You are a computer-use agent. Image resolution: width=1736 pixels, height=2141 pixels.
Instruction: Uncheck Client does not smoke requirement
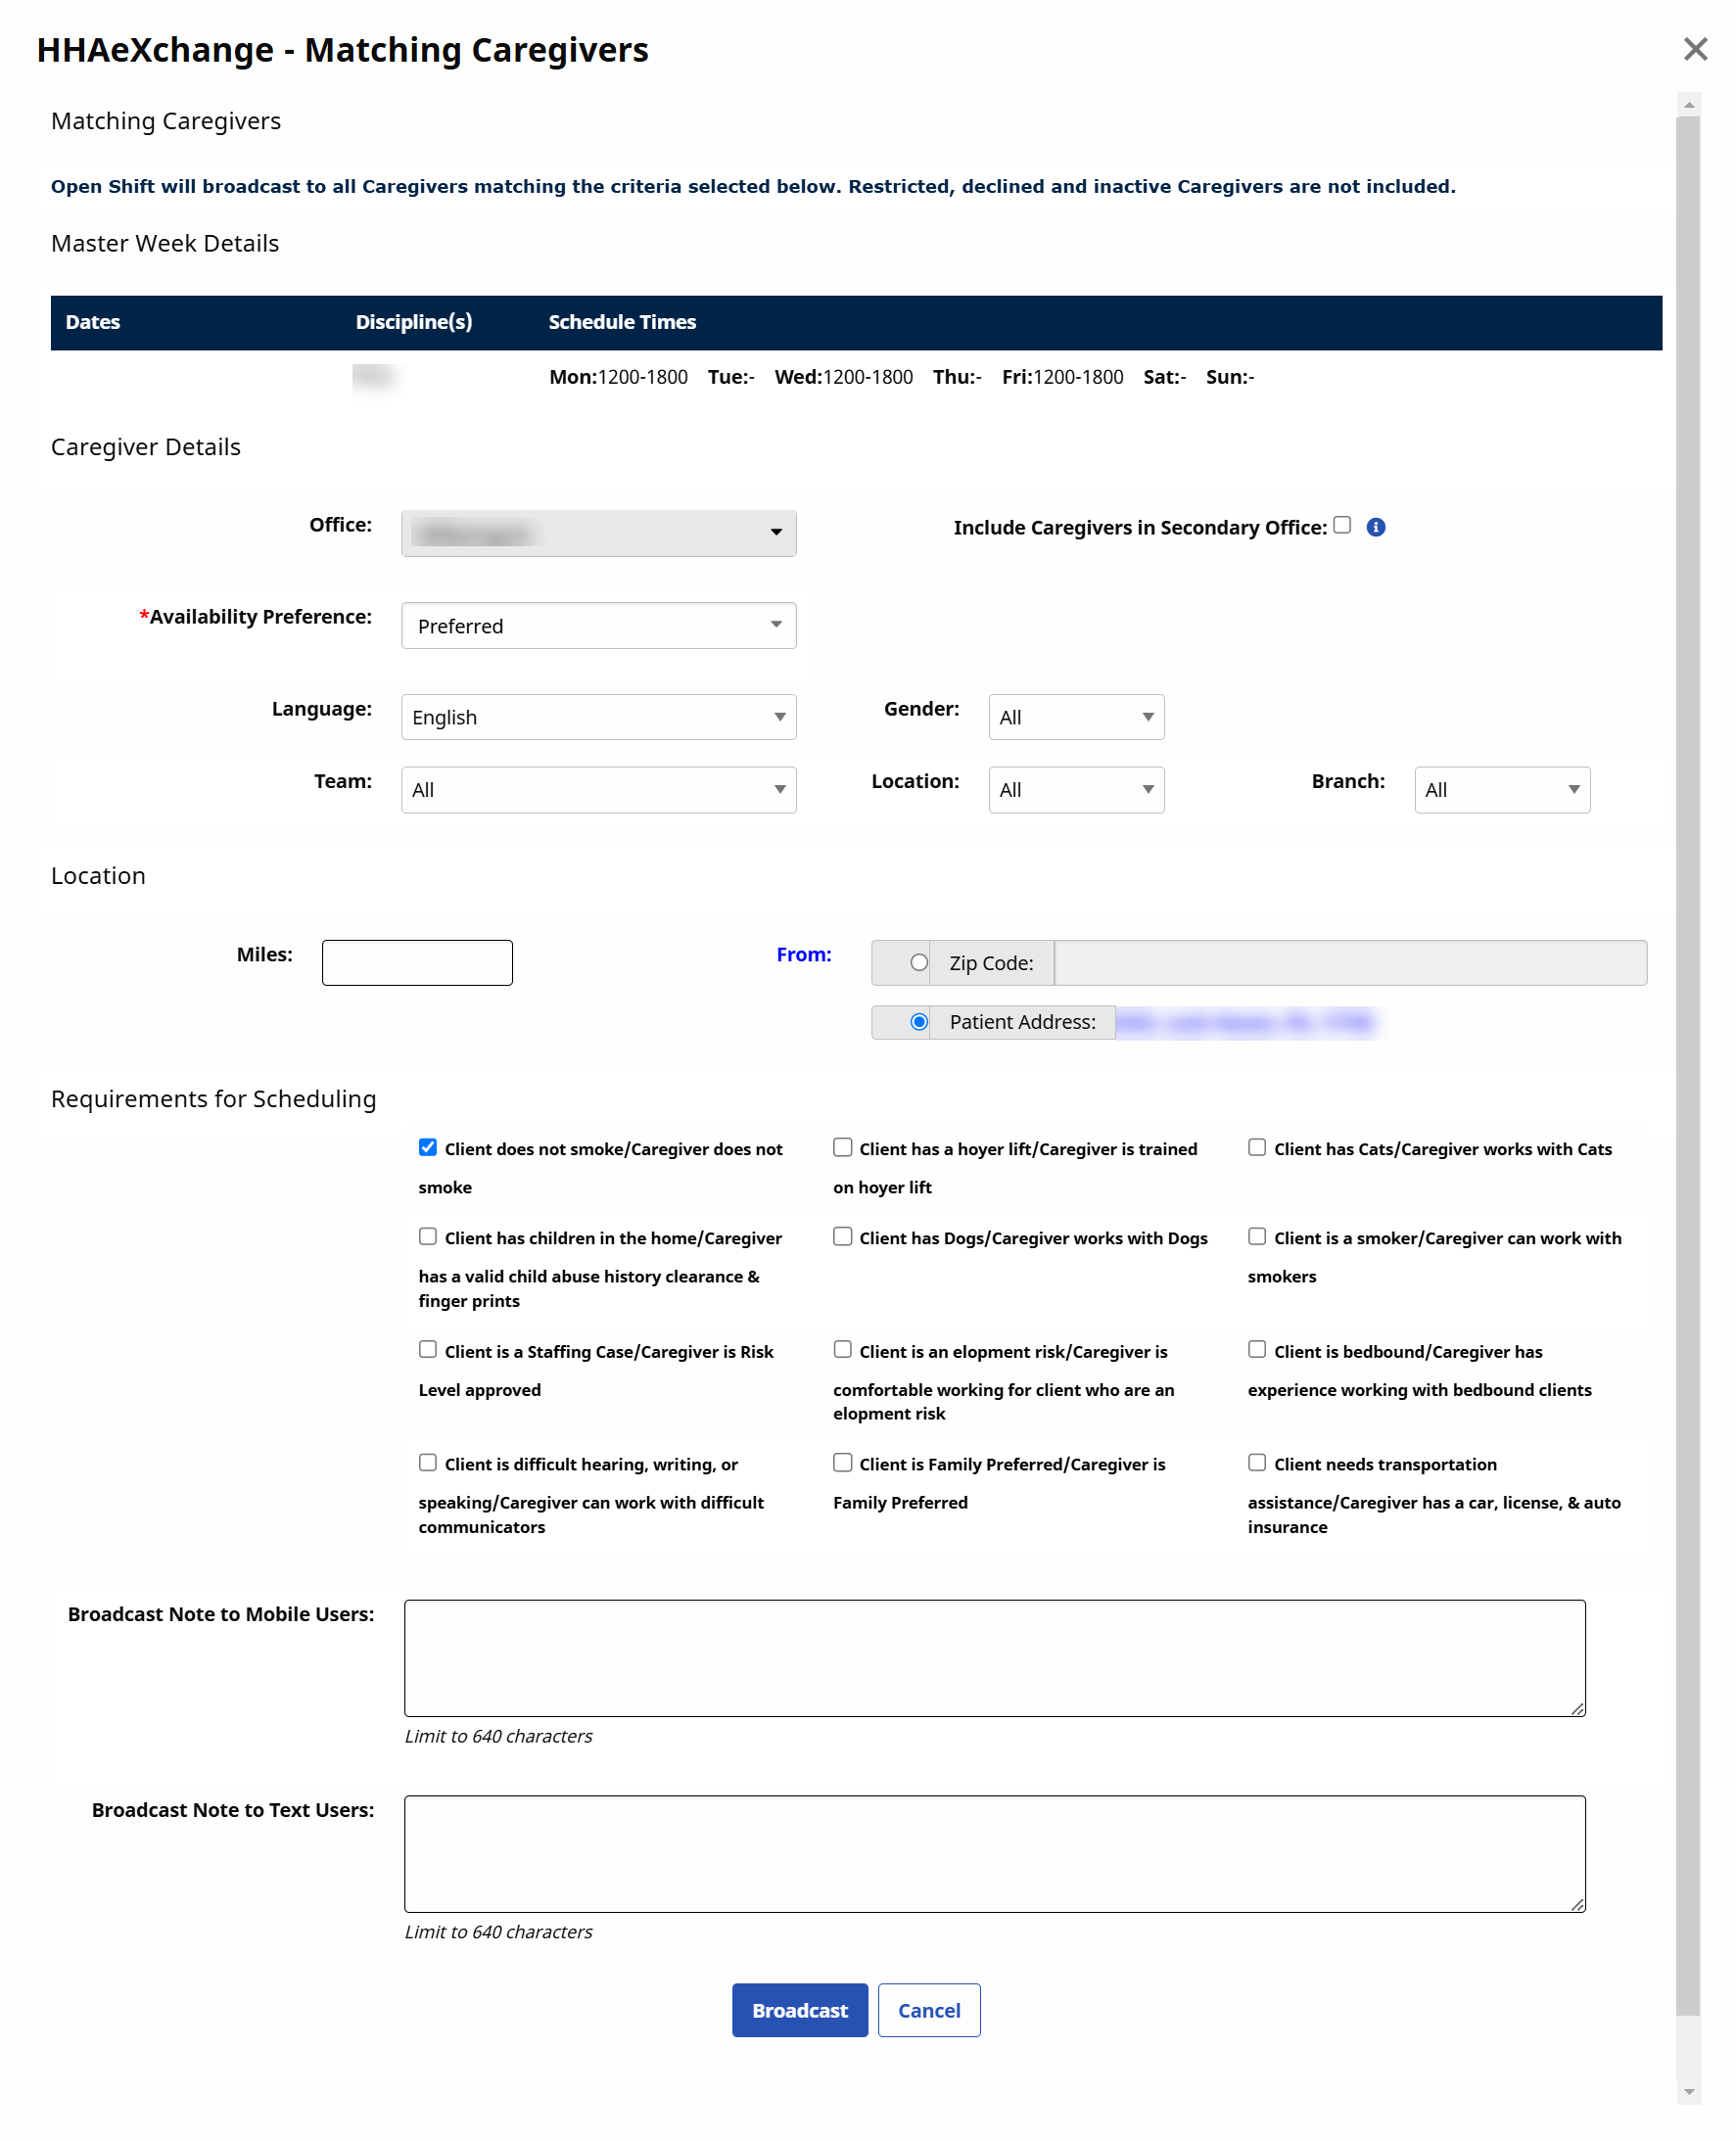(x=428, y=1147)
